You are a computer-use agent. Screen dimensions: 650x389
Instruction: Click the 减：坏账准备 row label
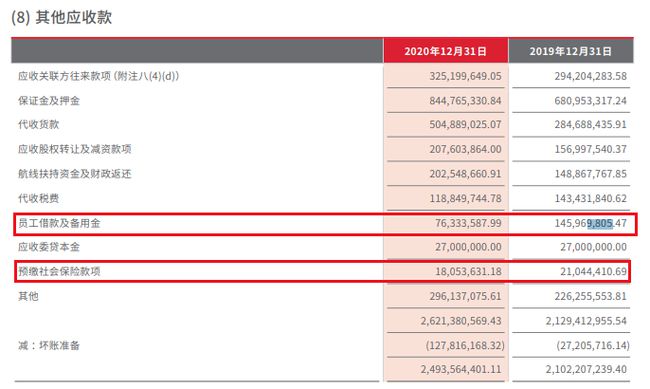pyautogui.click(x=49, y=345)
